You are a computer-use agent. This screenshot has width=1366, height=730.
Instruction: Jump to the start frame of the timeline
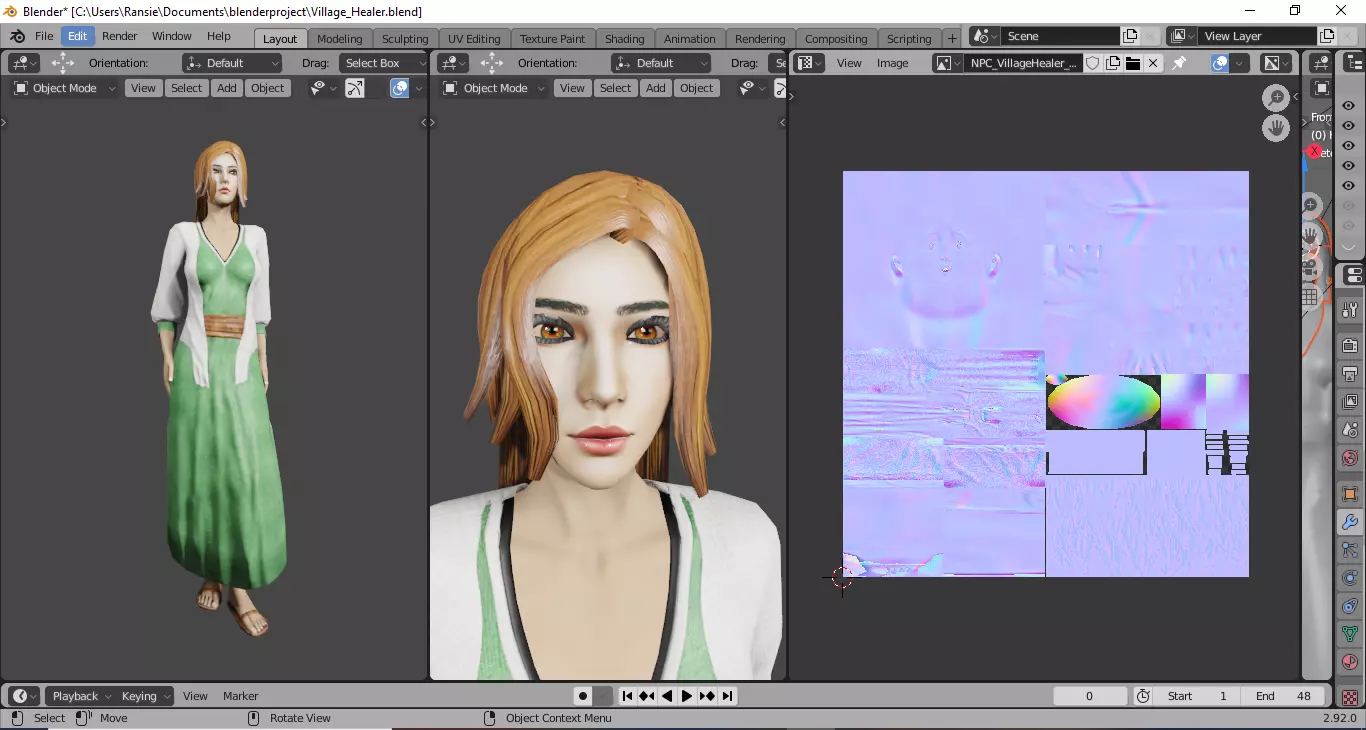click(x=627, y=696)
